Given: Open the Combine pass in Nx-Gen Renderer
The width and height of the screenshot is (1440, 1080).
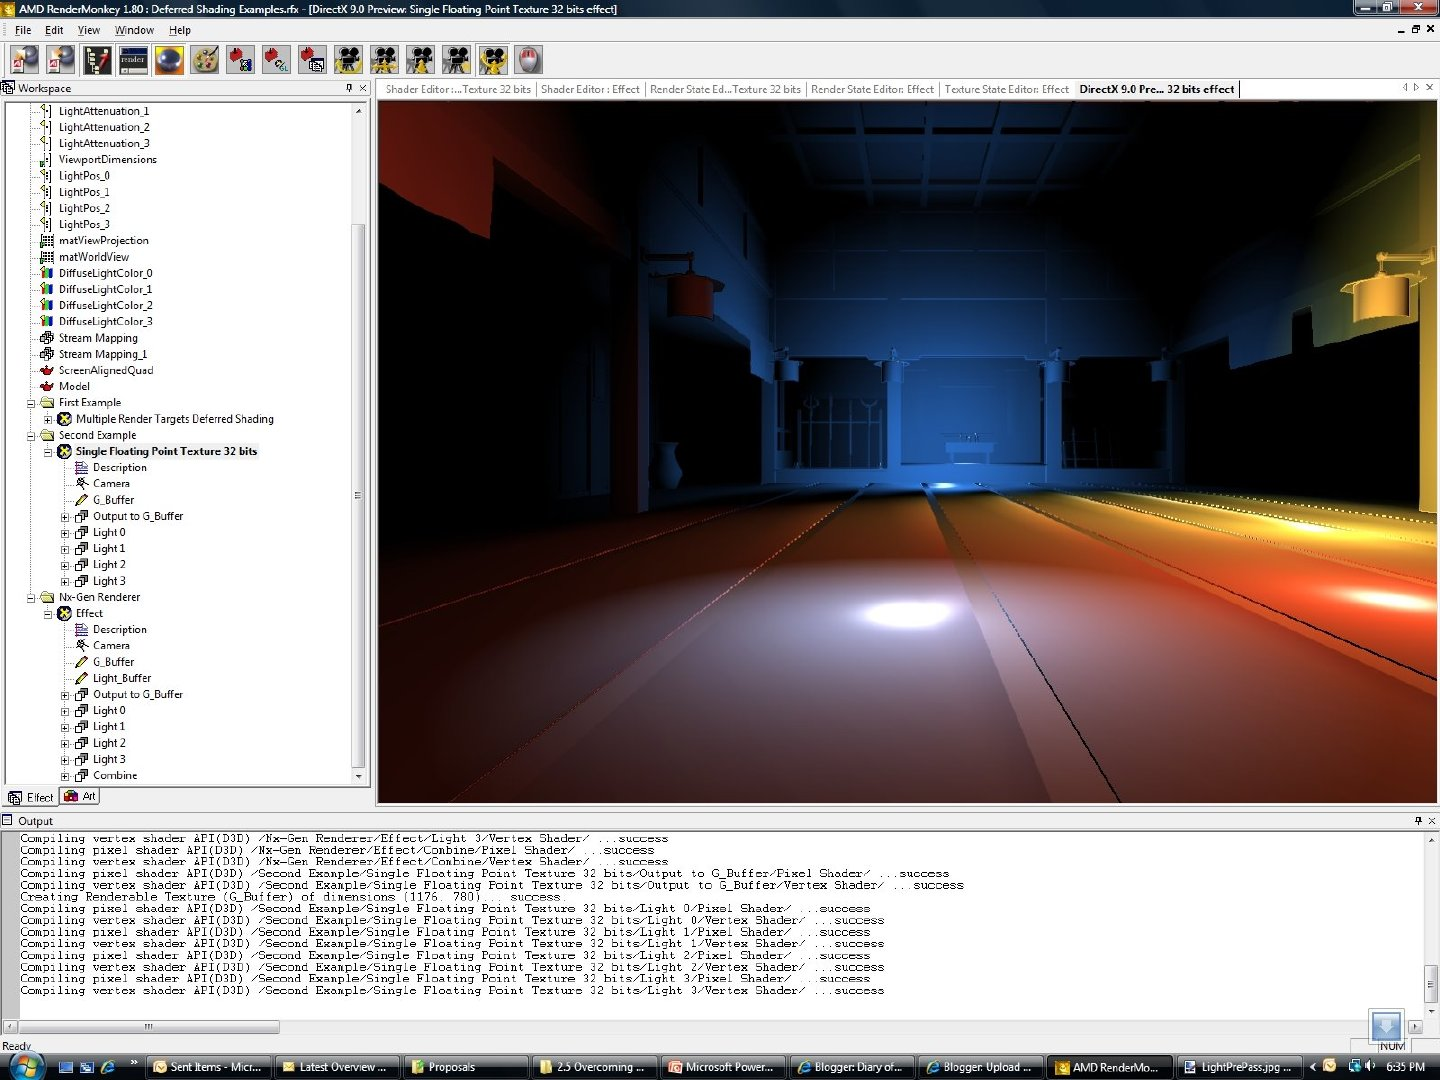Looking at the screenshot, I should [x=112, y=775].
